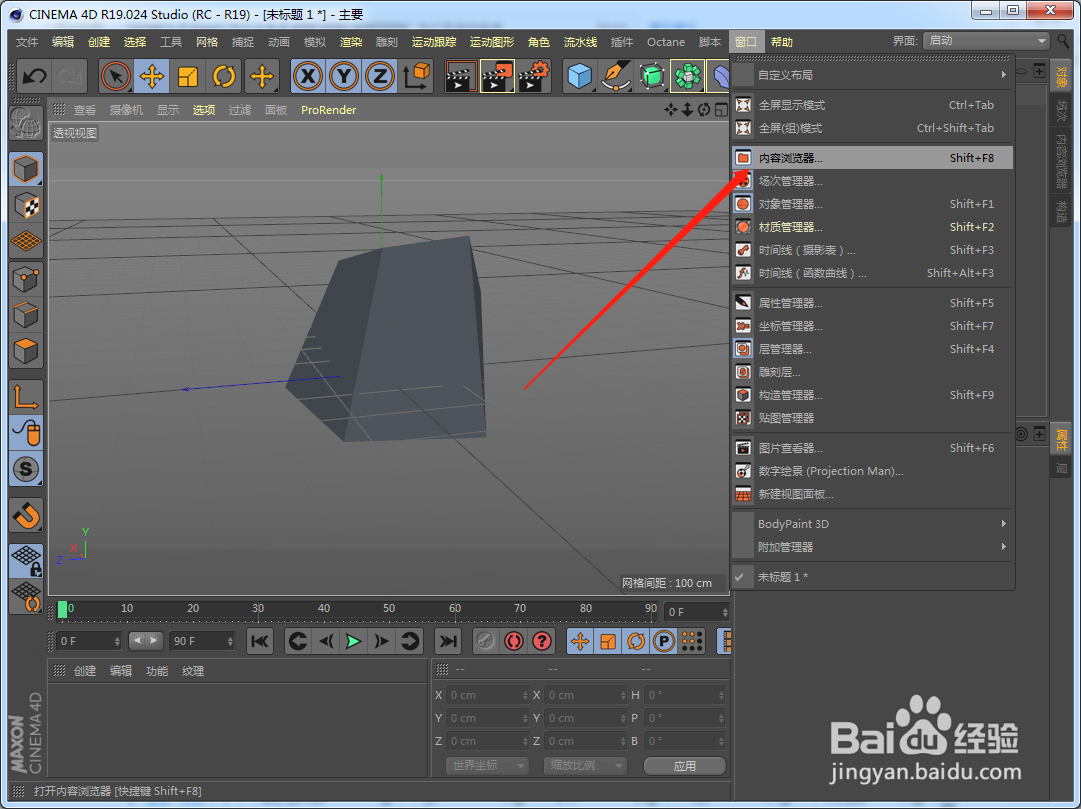Toggle the X axis lock
This screenshot has height=809, width=1081.
coord(307,76)
